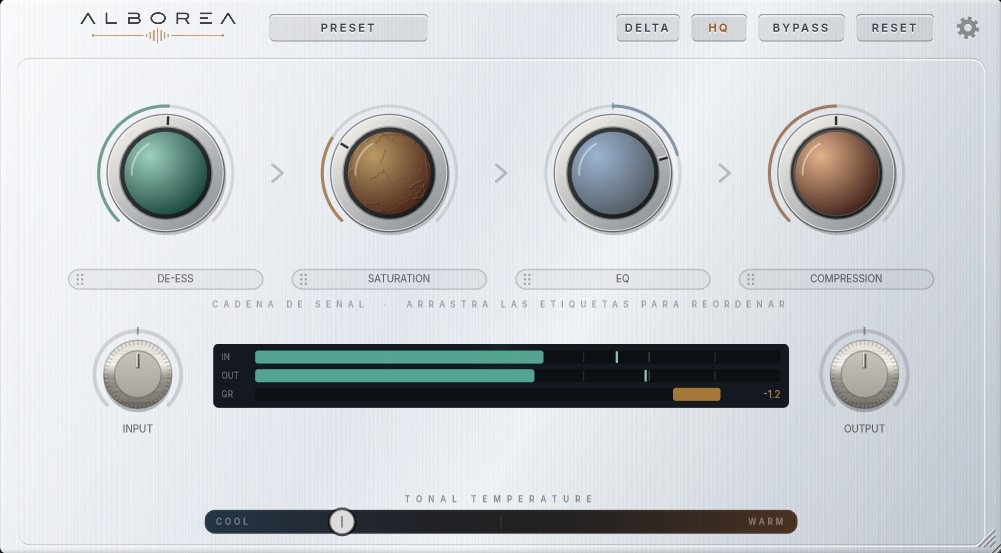Click the TONAL TEMPERATURE heading
Screen dimensions: 1001x553
click(x=499, y=499)
